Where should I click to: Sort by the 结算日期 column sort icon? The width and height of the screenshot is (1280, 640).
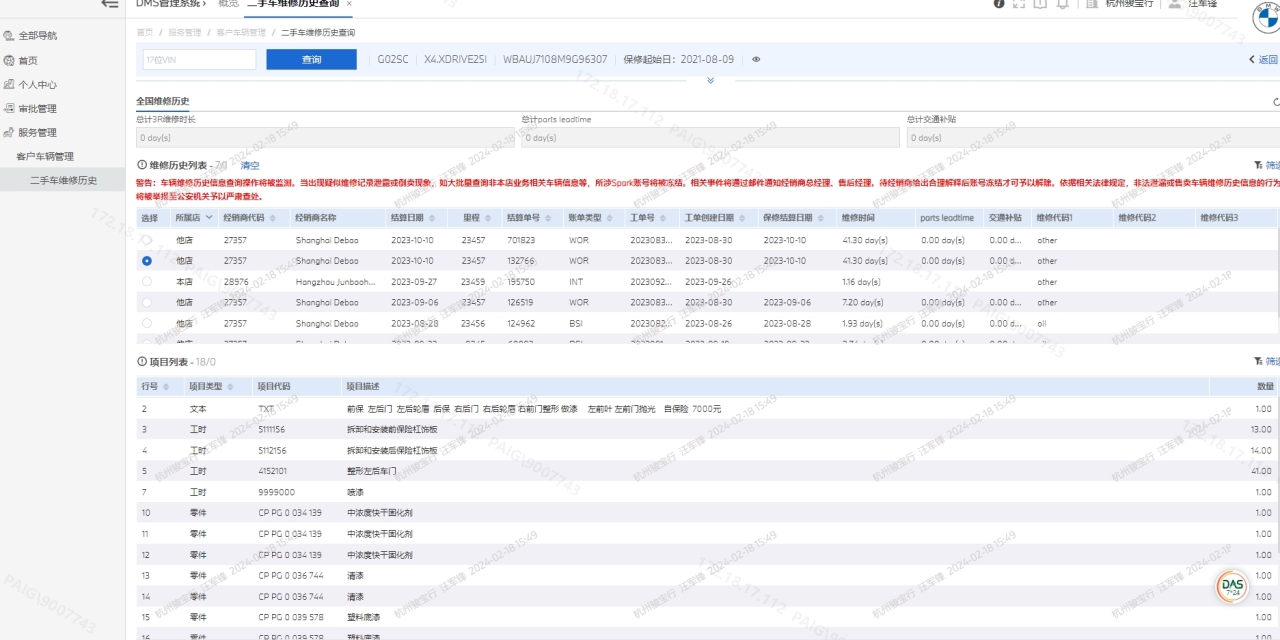(431, 217)
